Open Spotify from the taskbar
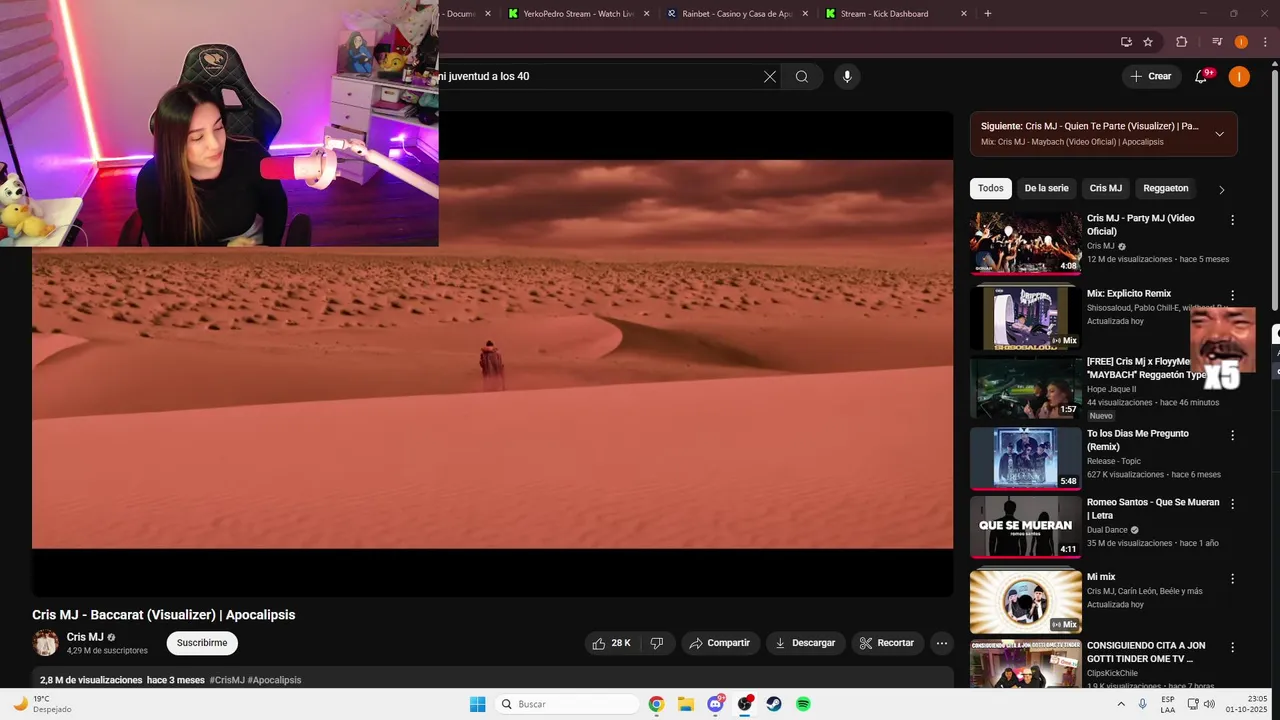1280x720 pixels. pos(803,704)
